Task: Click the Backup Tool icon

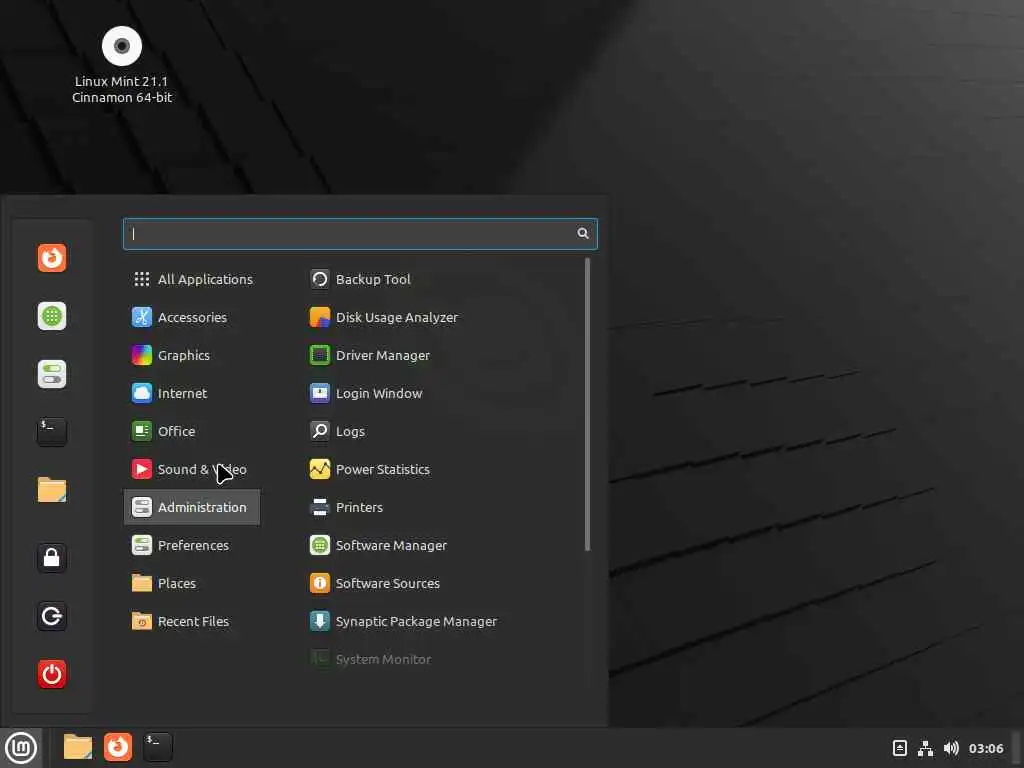Action: pos(319,280)
